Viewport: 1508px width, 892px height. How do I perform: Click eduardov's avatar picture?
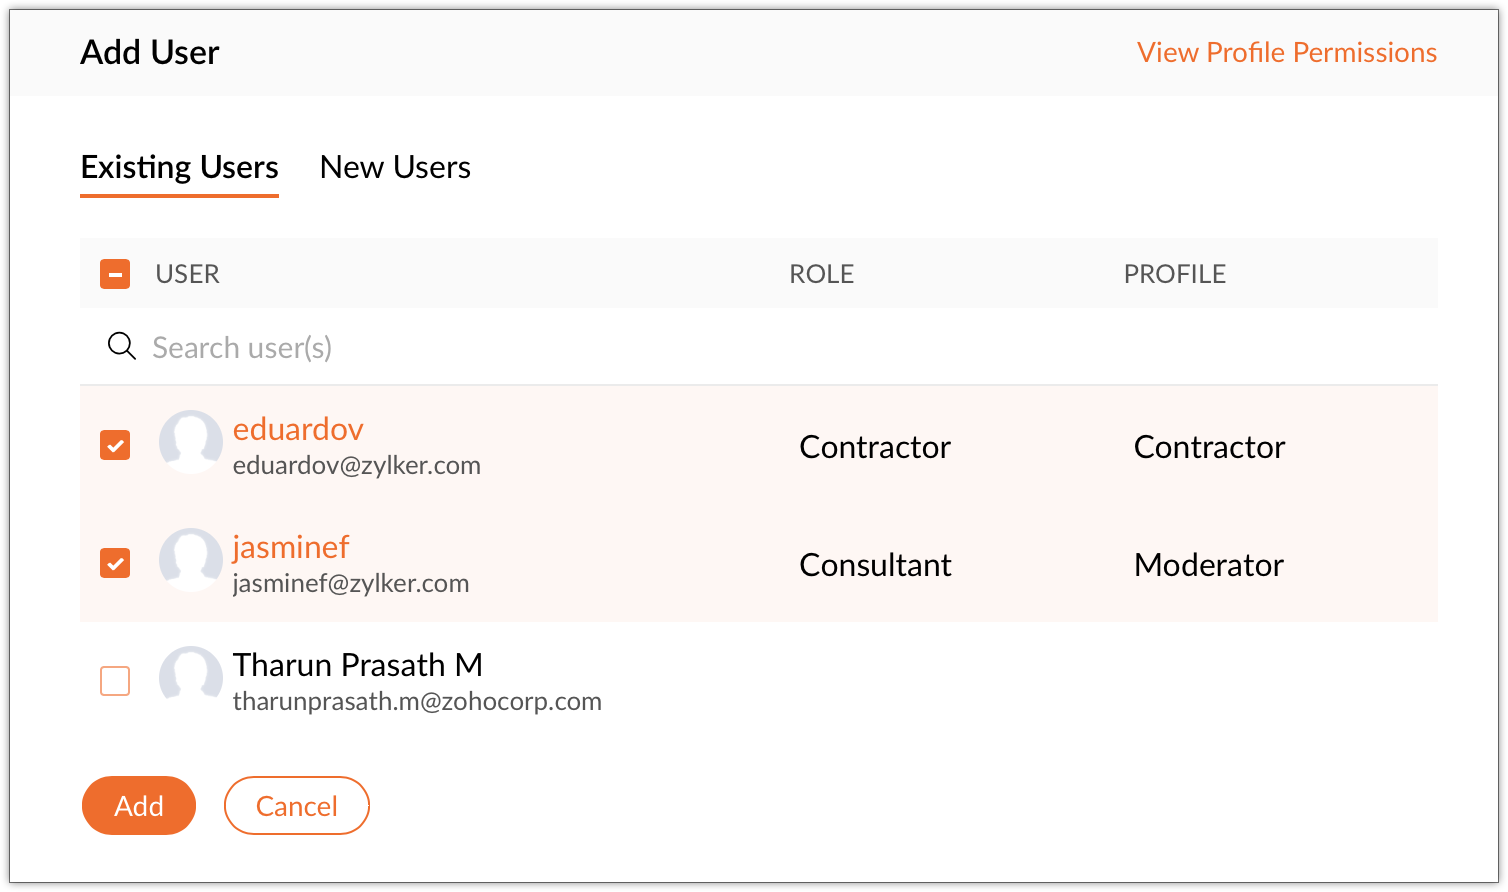(x=190, y=441)
